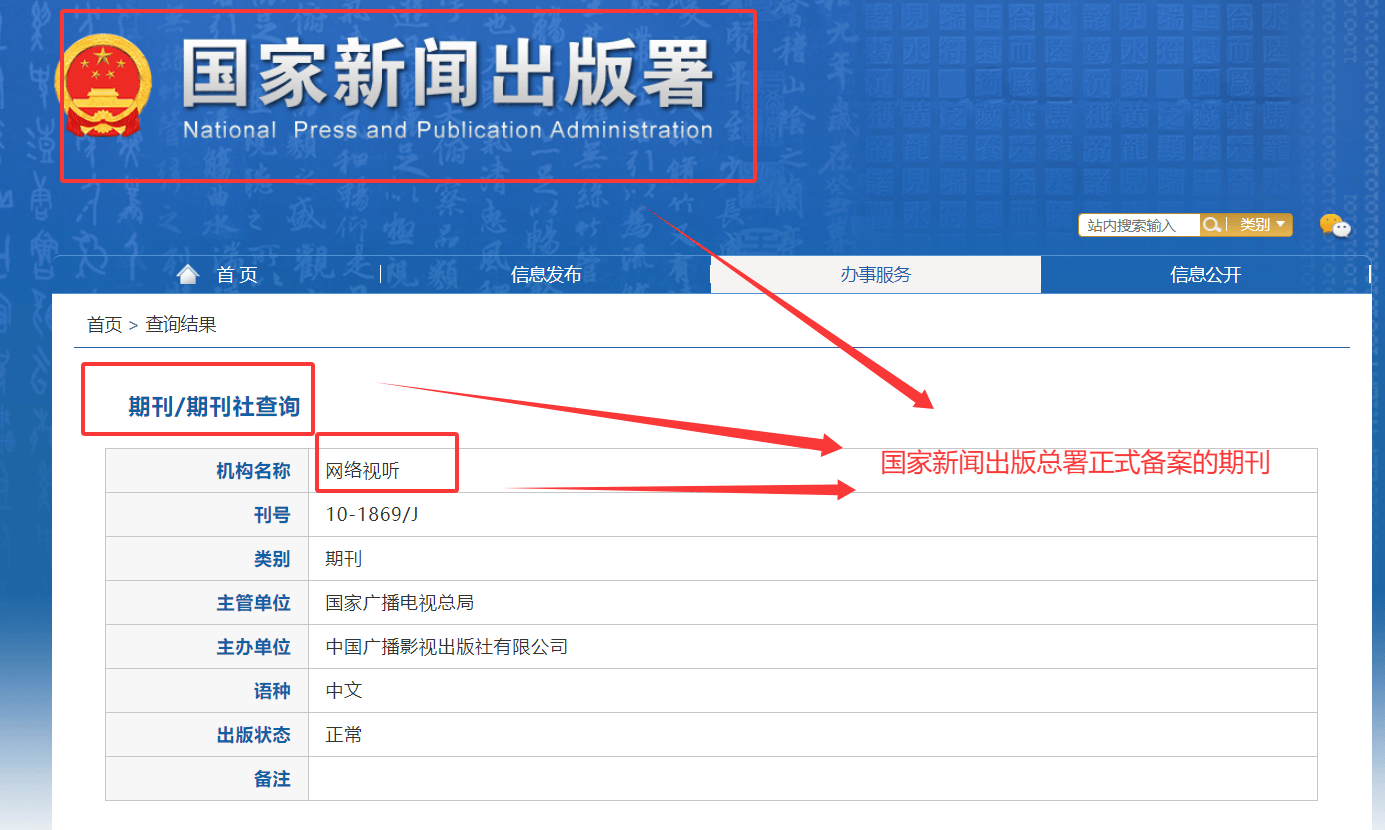Focus the 站内搜索输入 search field
This screenshot has height=830, width=1385.
point(1139,225)
